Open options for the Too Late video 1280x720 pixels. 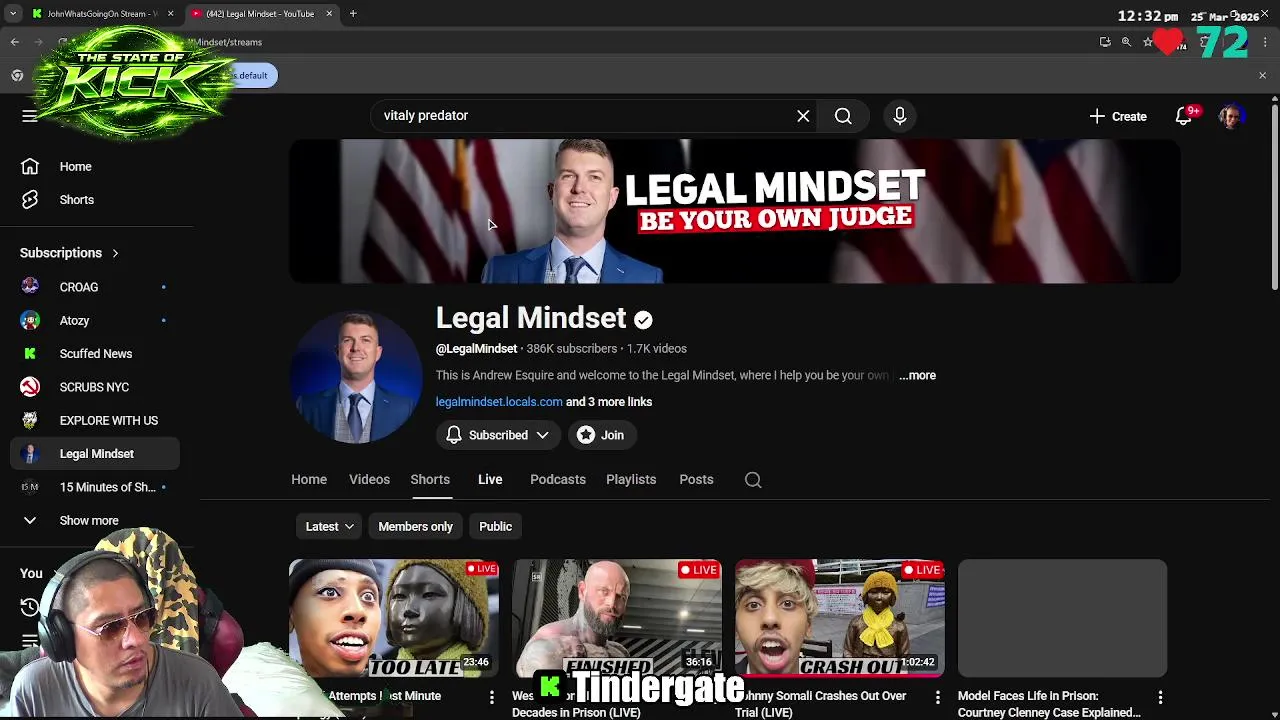coord(491,697)
